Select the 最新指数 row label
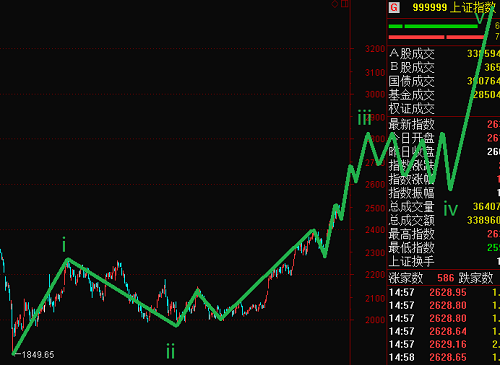 point(412,125)
